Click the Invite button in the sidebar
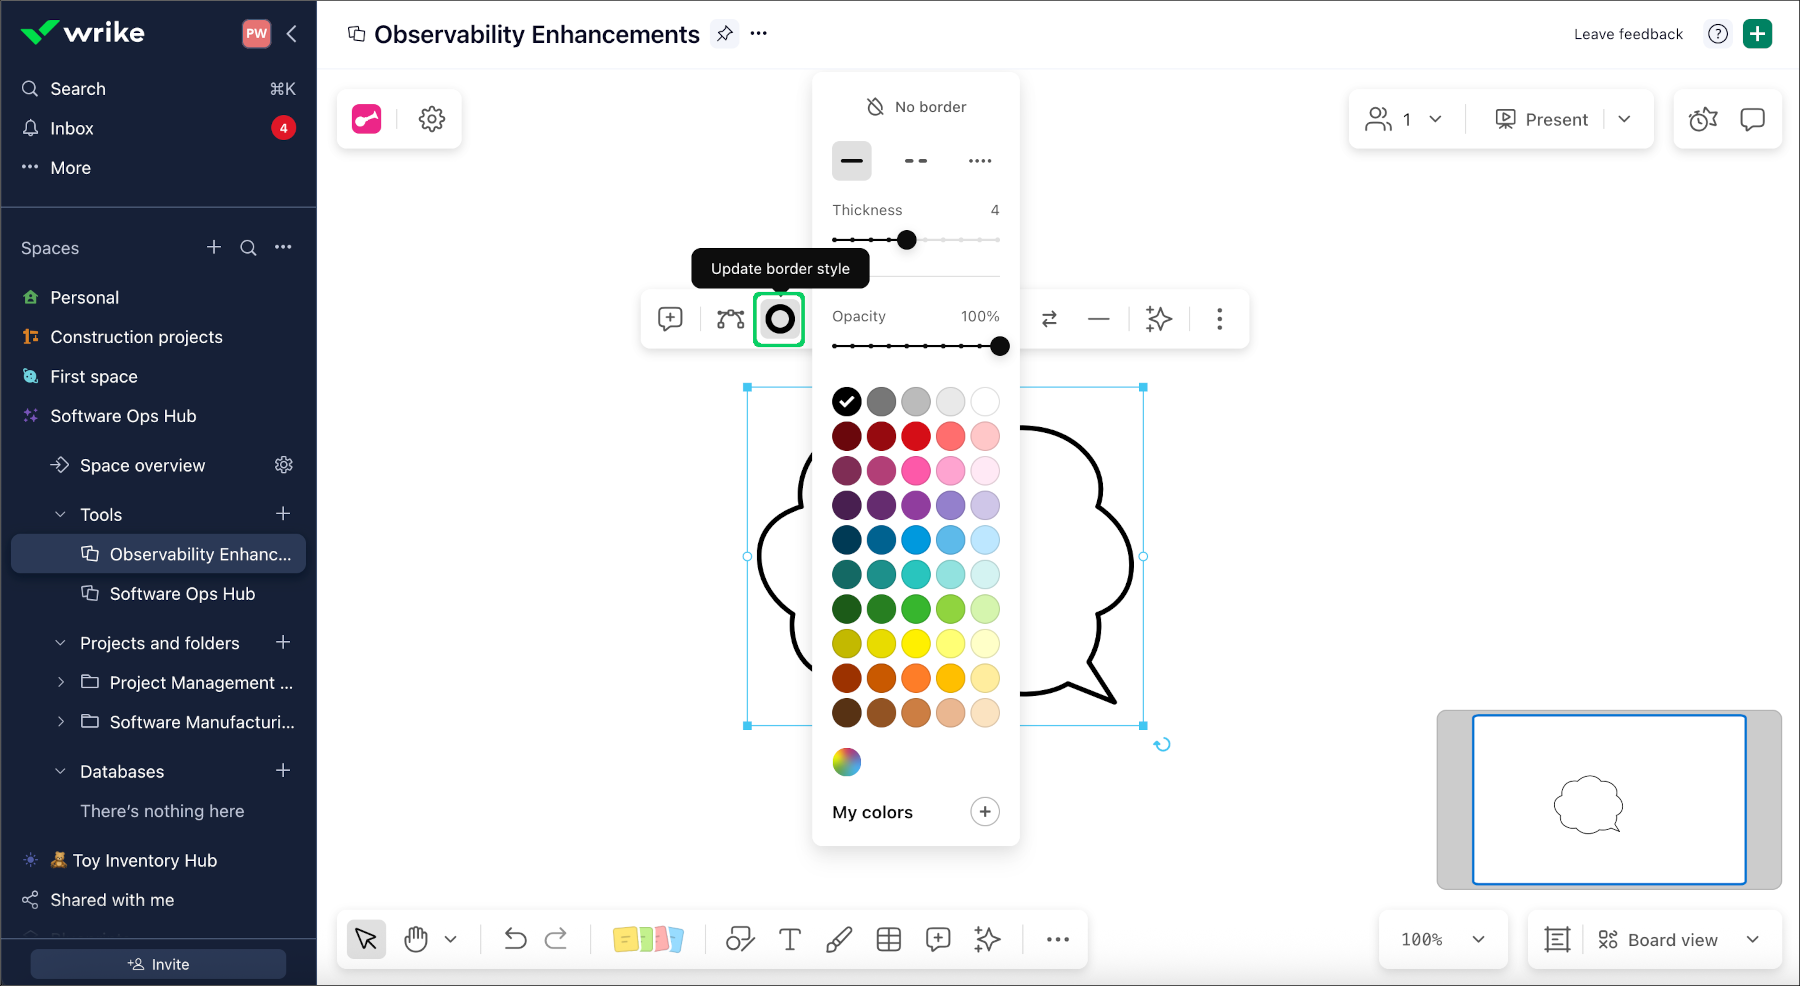1800x986 pixels. [157, 963]
